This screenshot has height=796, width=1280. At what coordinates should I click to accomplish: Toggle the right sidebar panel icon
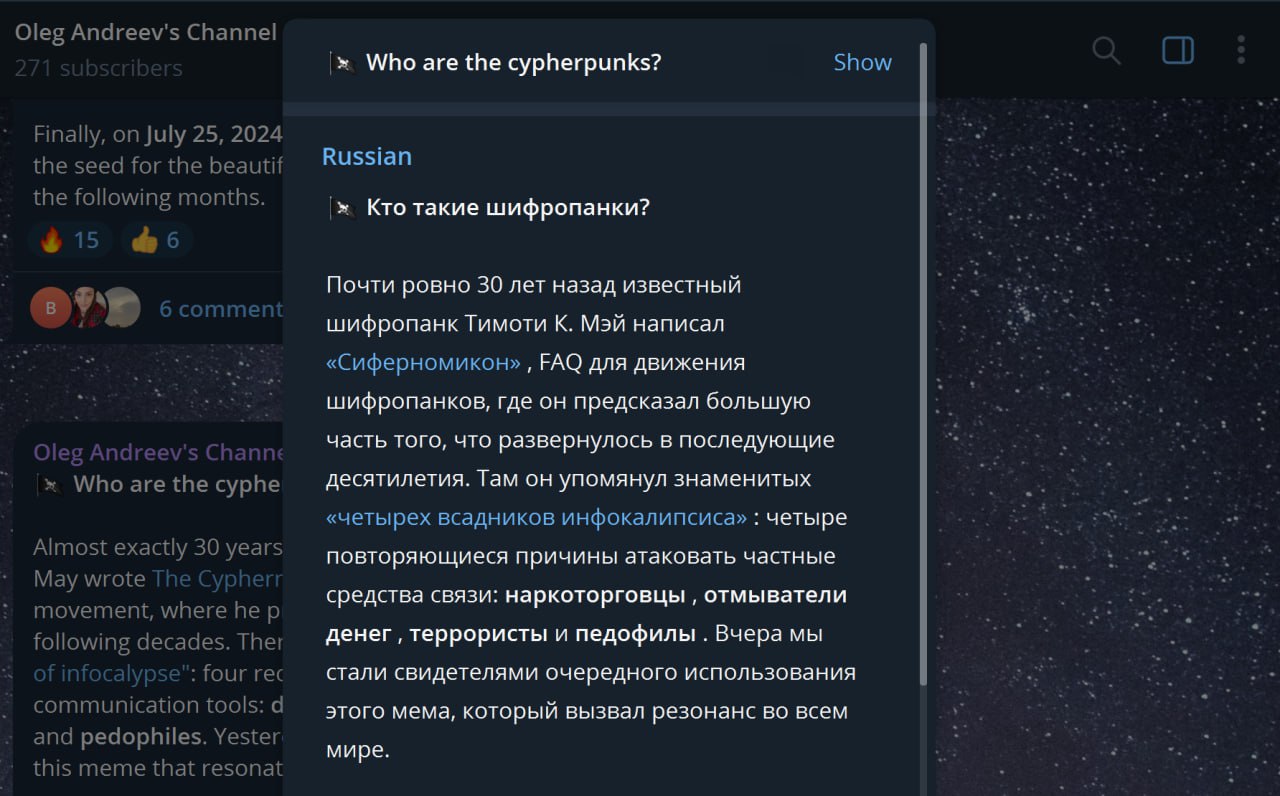coord(1178,50)
